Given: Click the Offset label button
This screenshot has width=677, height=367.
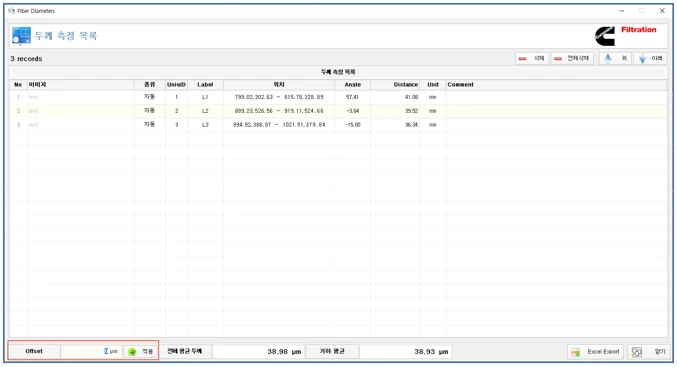Looking at the screenshot, I should 34,351.
